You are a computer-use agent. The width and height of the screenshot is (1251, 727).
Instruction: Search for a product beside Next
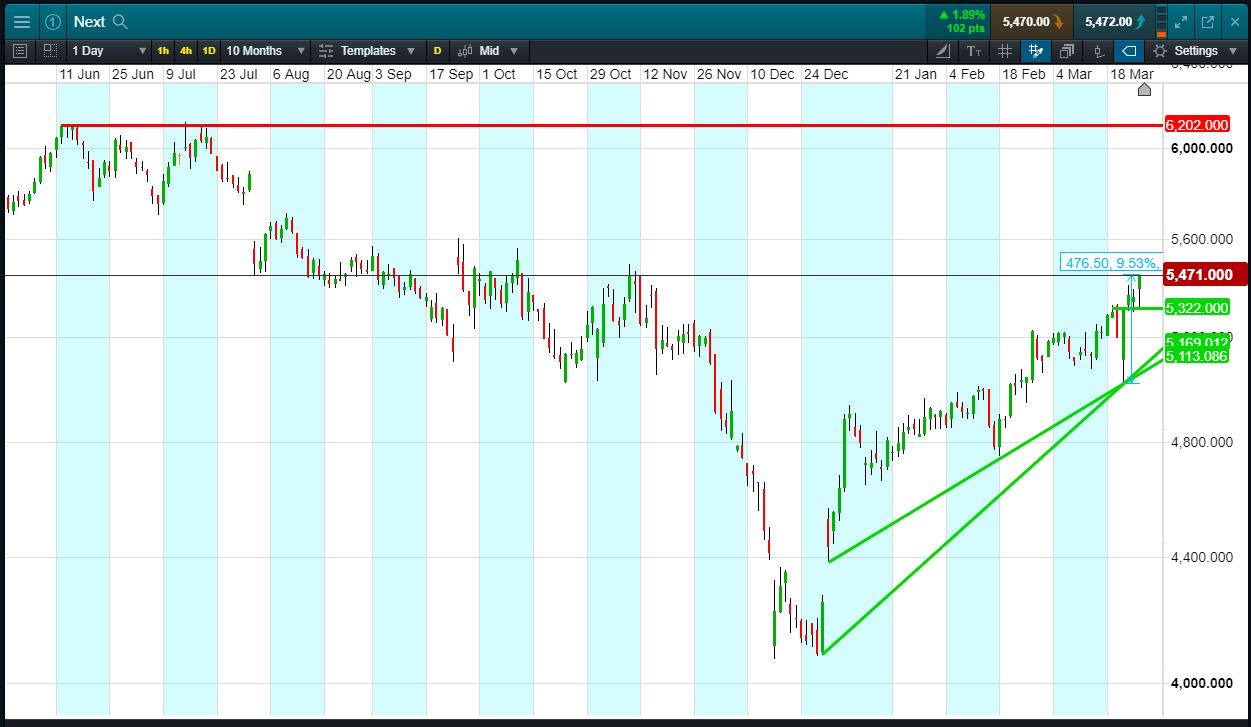point(120,21)
